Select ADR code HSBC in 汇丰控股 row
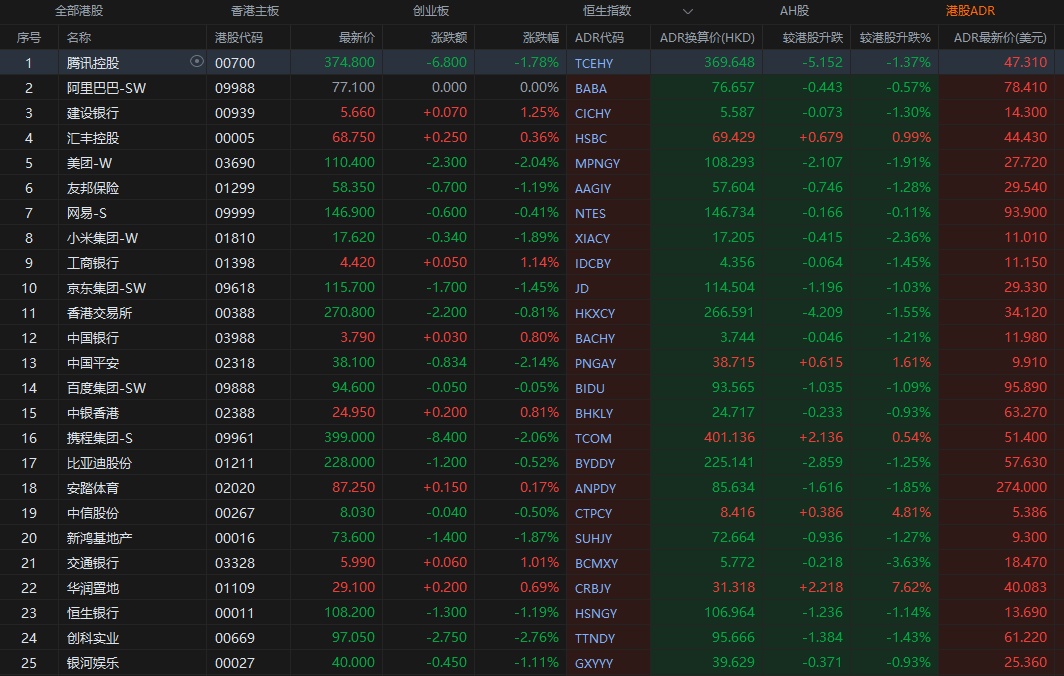Screen dimensions: 1064x676 (591, 138)
